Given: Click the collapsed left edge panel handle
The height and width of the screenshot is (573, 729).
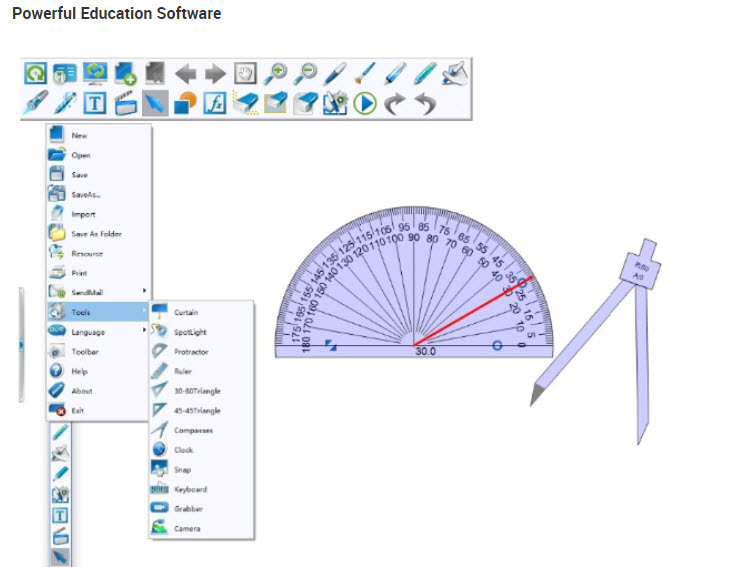Looking at the screenshot, I should point(21,345).
